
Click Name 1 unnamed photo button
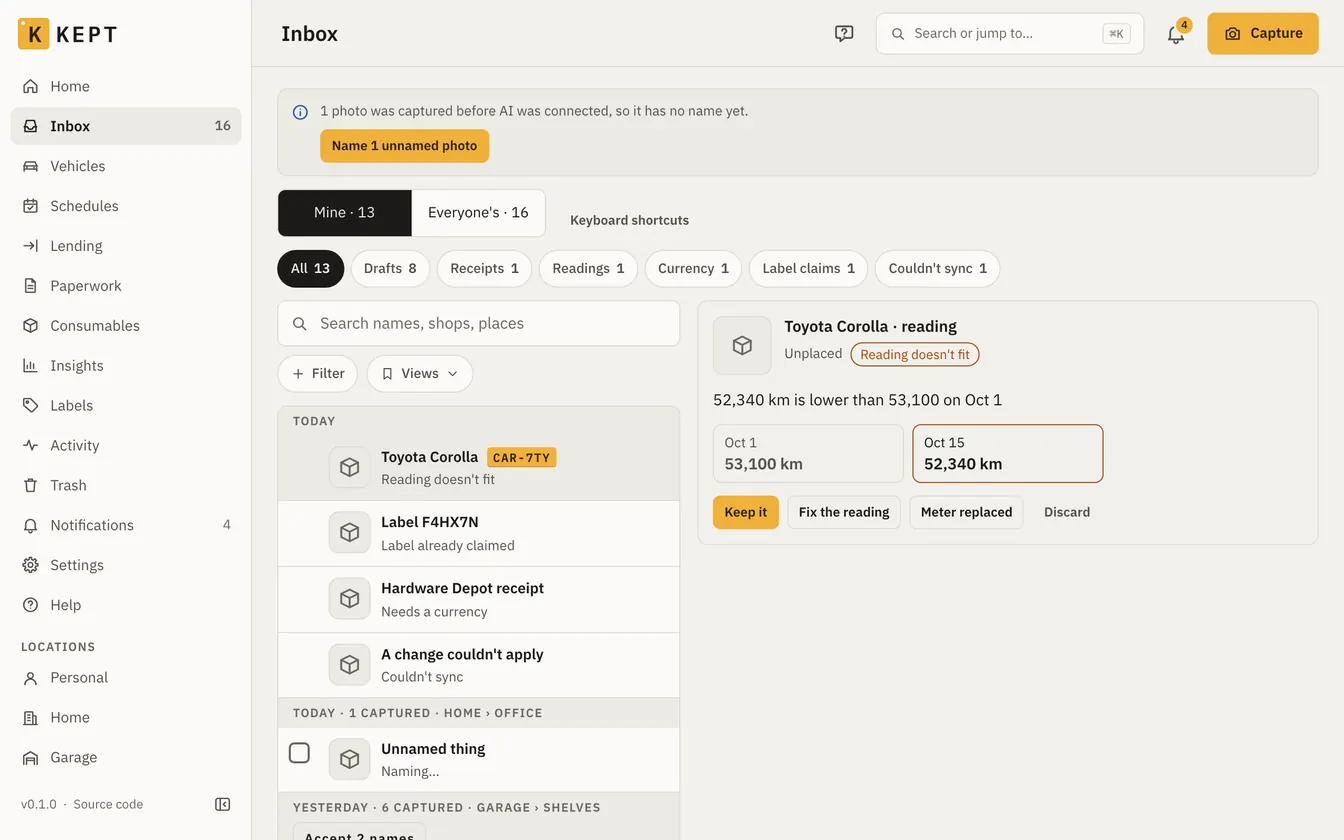click(405, 146)
